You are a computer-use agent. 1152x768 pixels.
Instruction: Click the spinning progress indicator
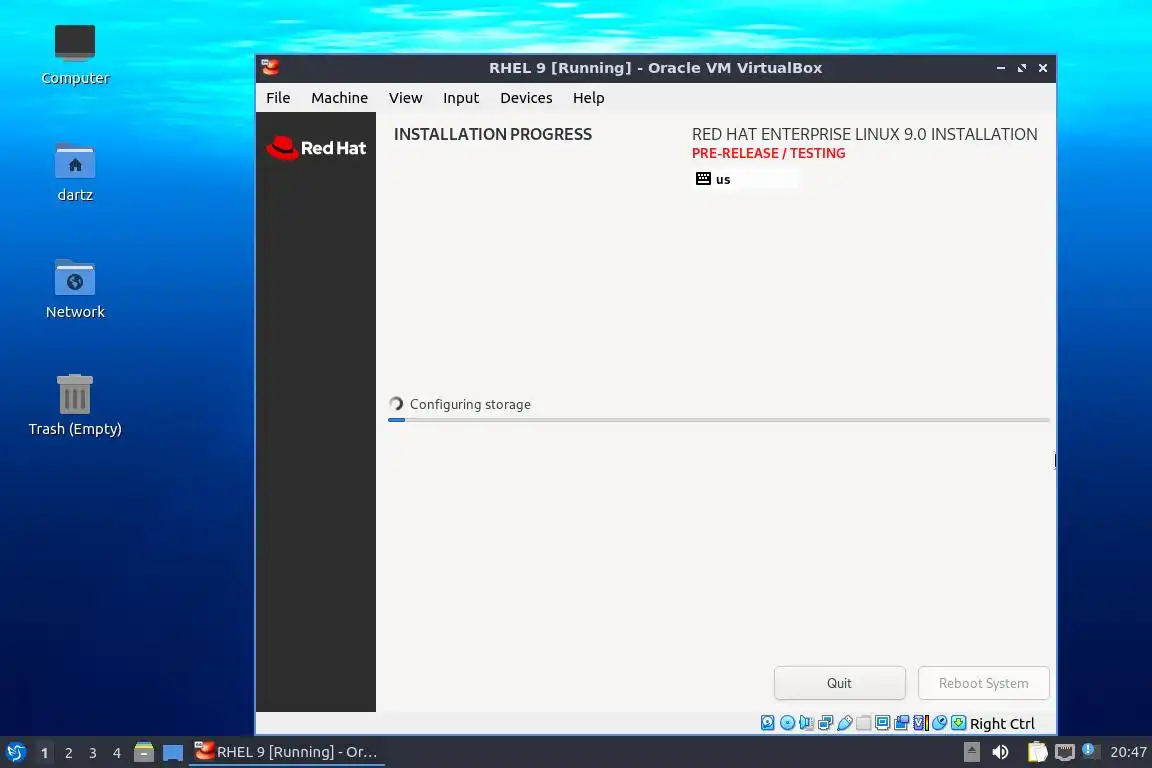point(396,403)
